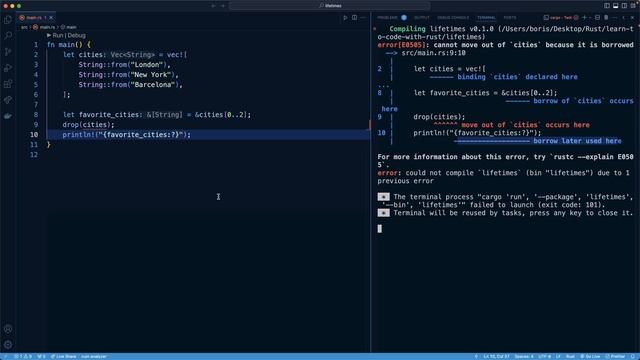Close the main.rs editor tab
The image size is (640, 360).
click(51, 18)
